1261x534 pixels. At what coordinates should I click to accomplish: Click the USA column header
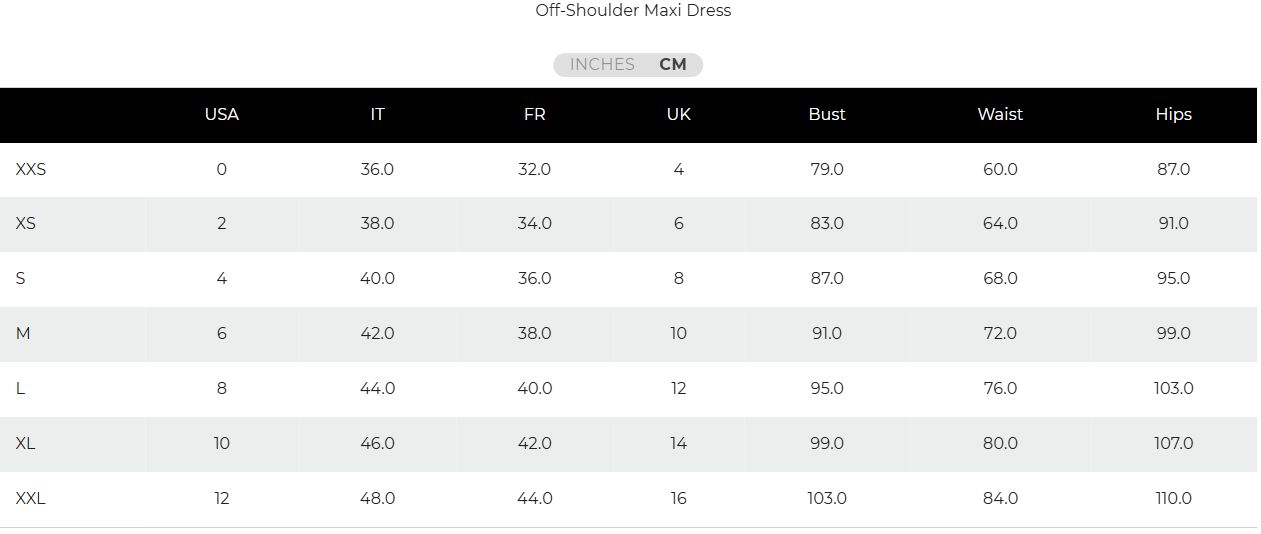coord(221,114)
